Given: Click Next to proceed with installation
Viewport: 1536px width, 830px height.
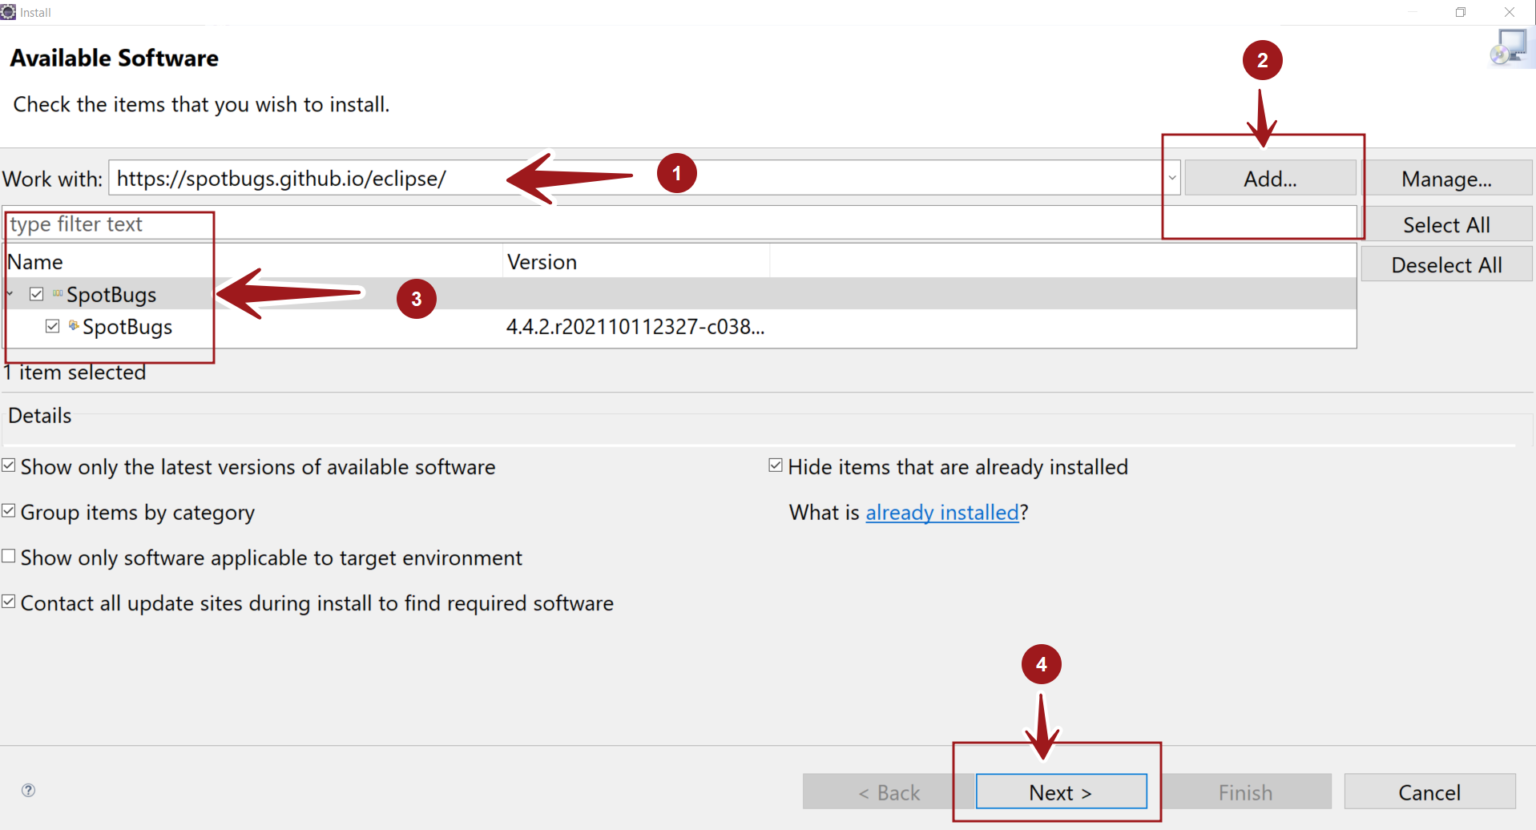Looking at the screenshot, I should [x=1060, y=791].
